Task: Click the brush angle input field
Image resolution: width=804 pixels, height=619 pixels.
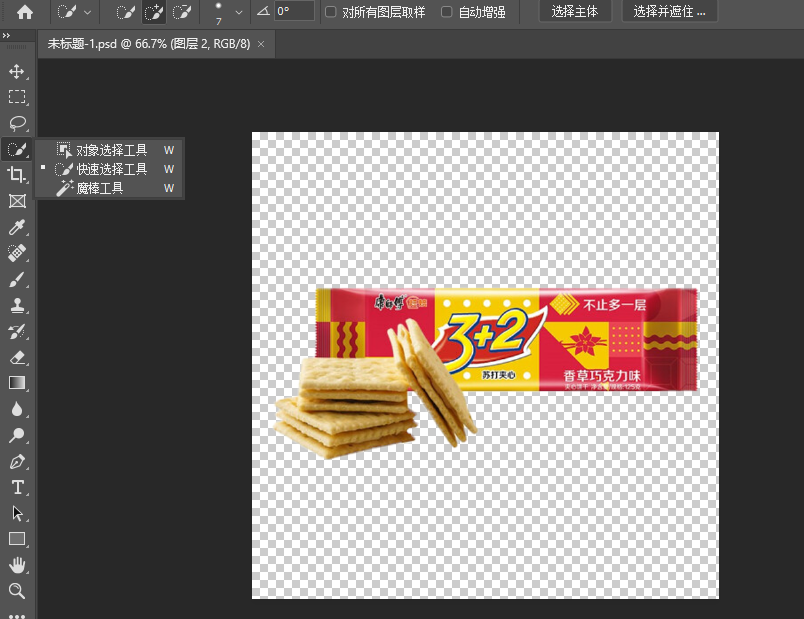Action: (x=294, y=11)
